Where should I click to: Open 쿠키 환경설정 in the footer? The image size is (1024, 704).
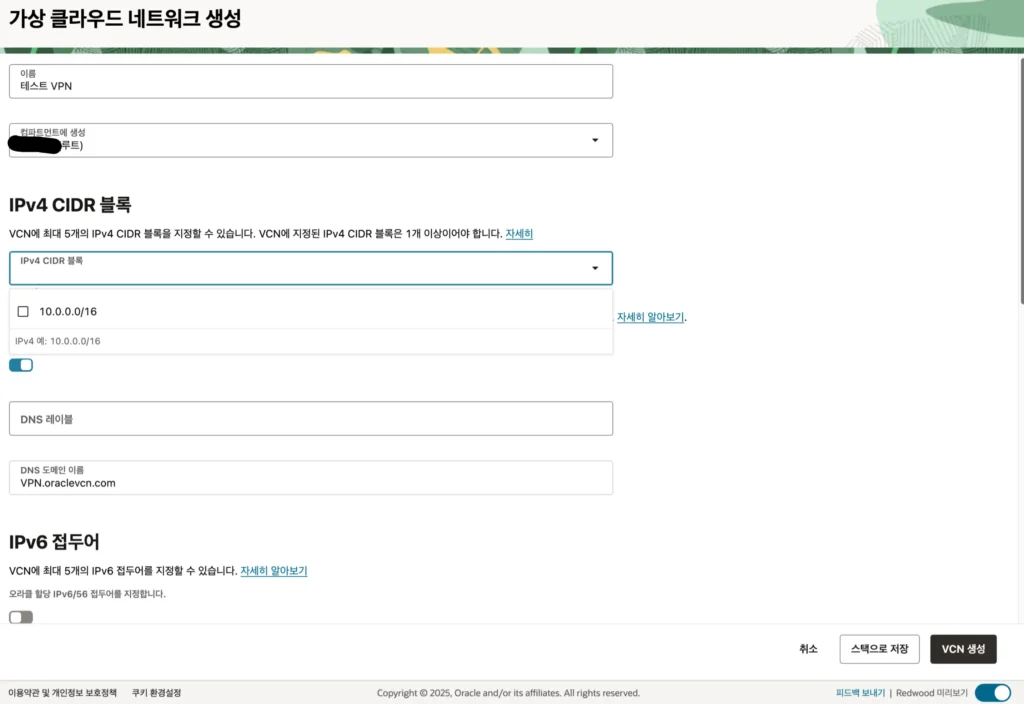[156, 693]
